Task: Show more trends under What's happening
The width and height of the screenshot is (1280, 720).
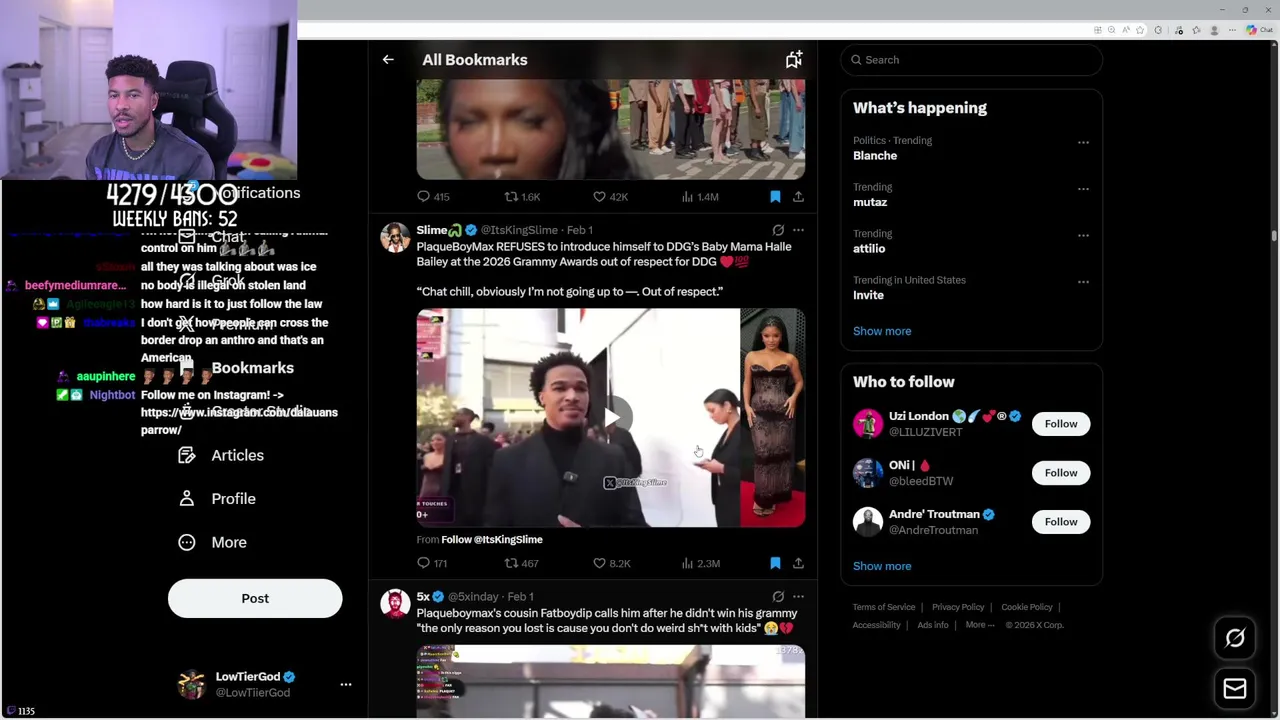Action: coord(882,331)
